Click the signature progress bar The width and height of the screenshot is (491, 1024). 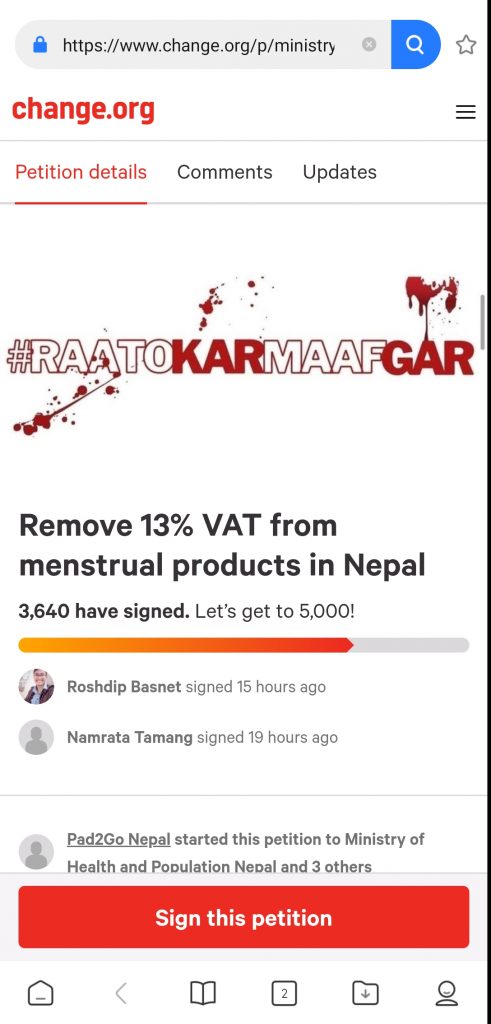(244, 645)
